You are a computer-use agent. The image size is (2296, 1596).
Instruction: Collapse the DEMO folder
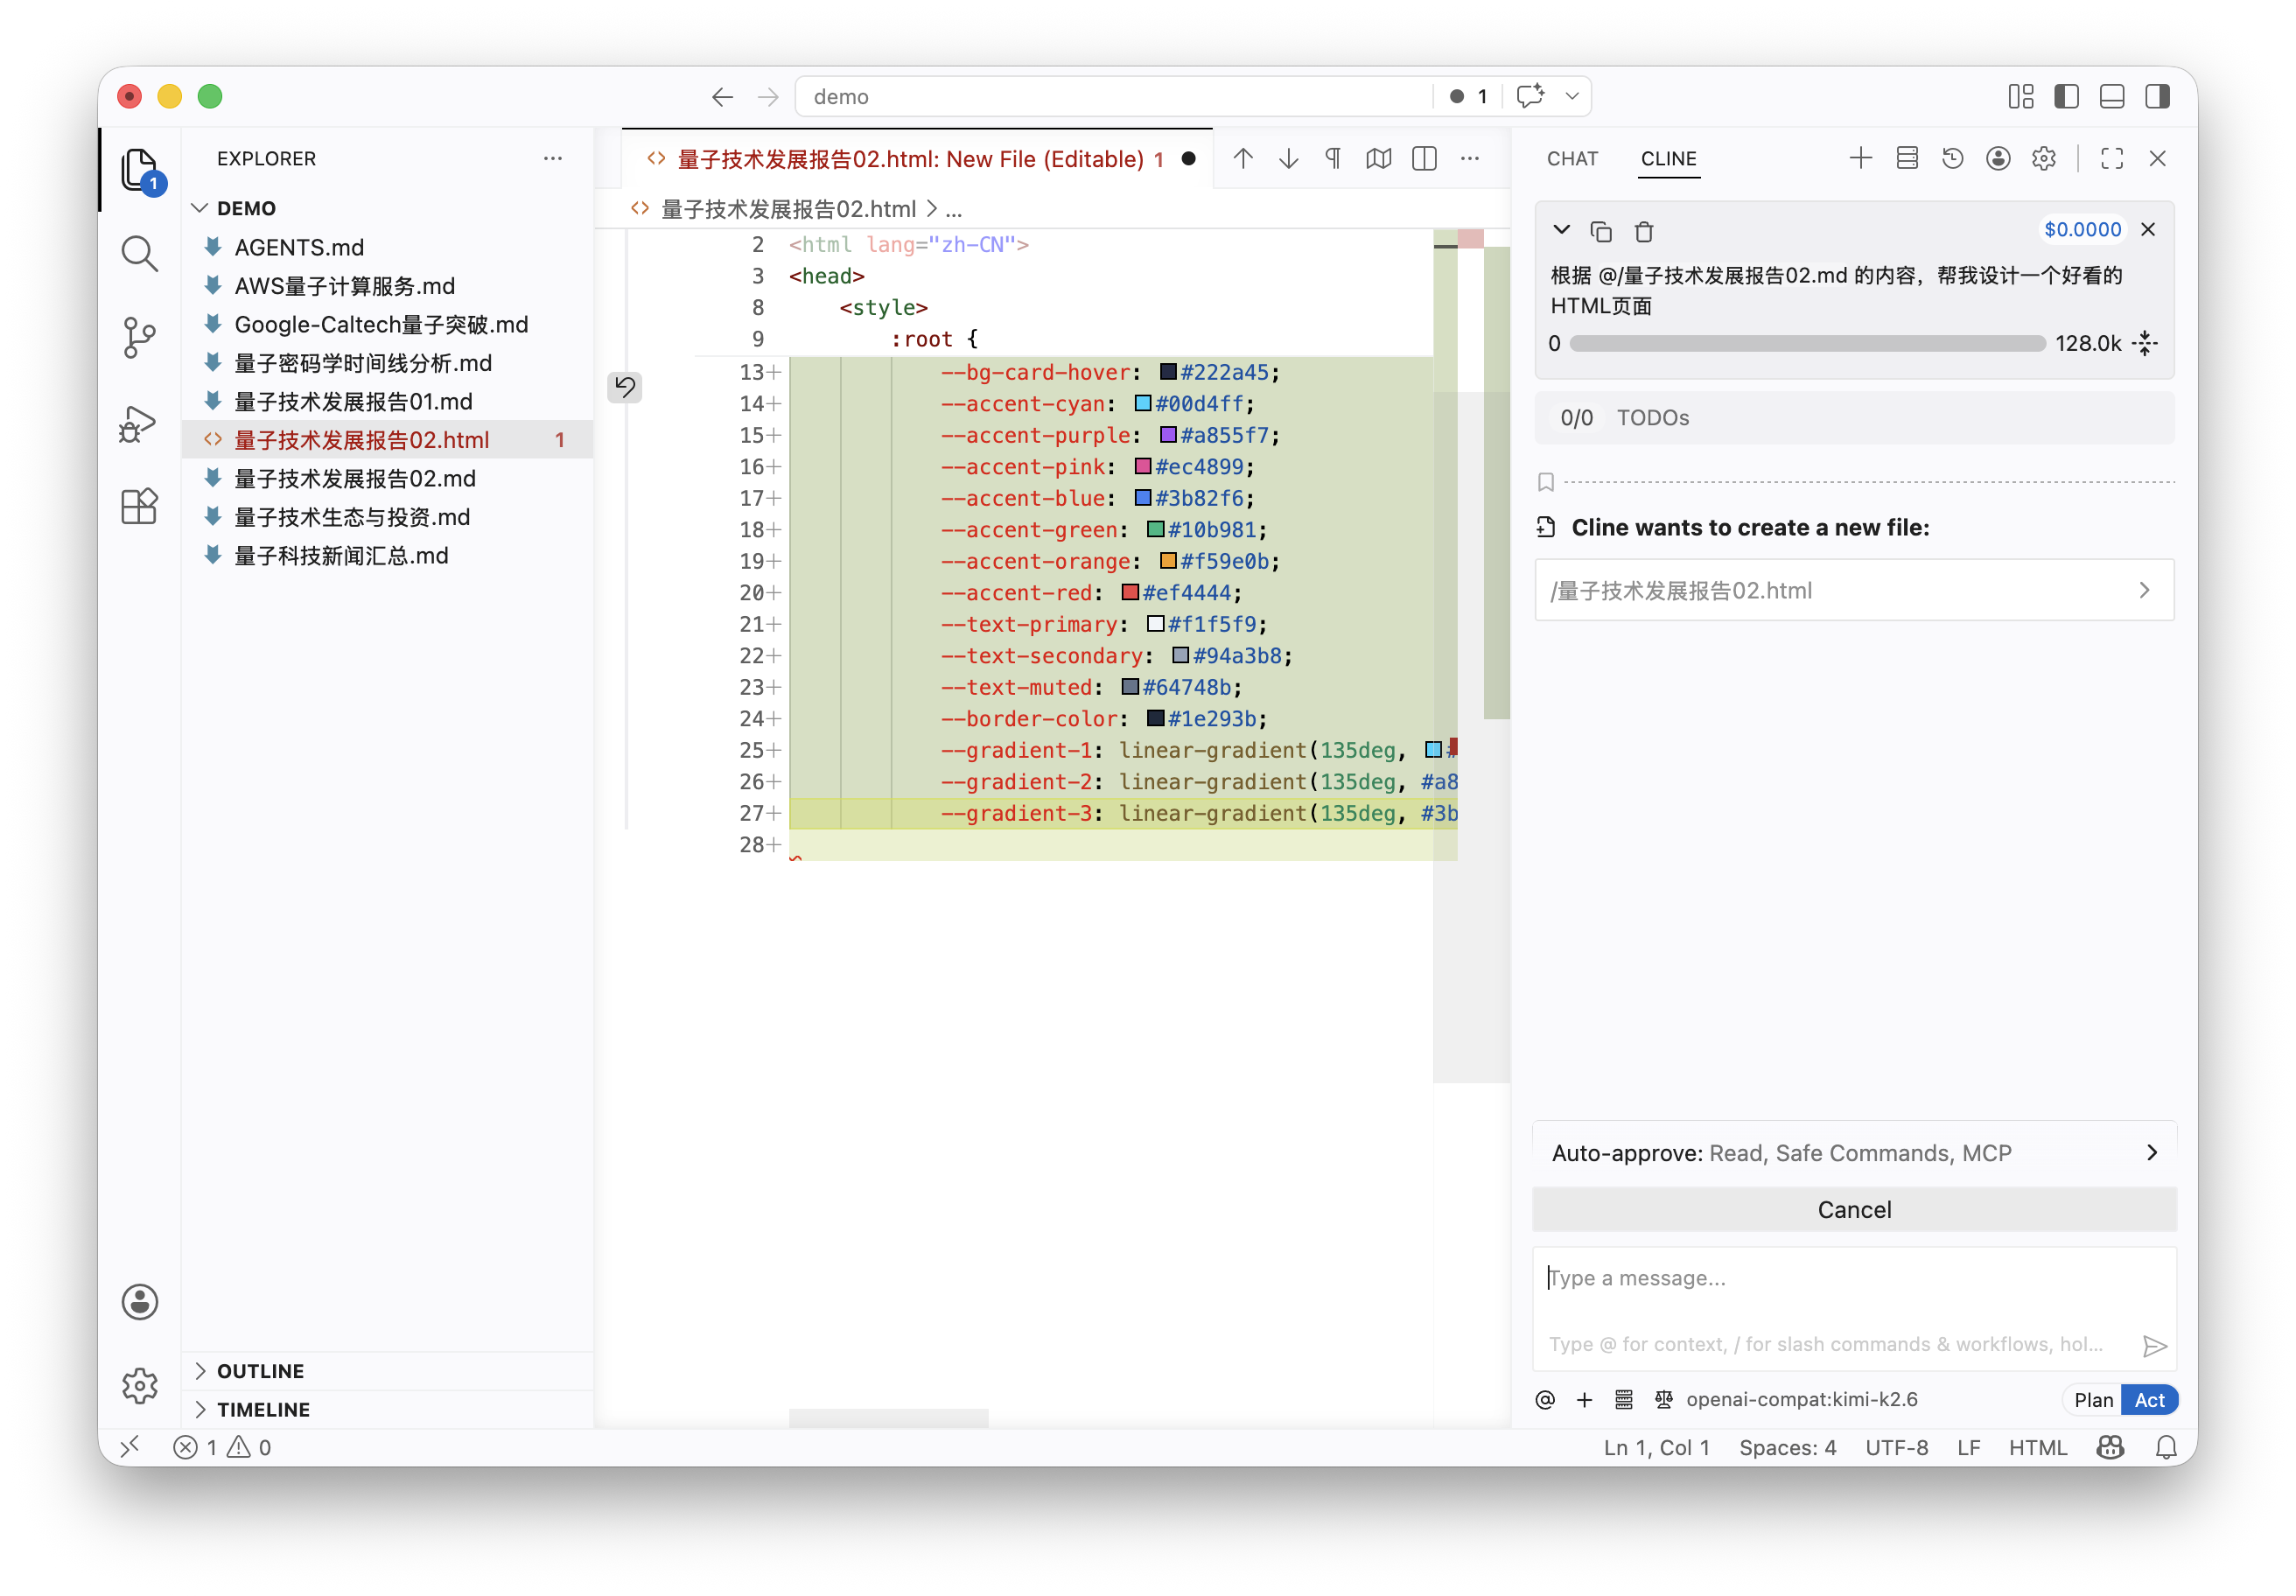[x=199, y=208]
